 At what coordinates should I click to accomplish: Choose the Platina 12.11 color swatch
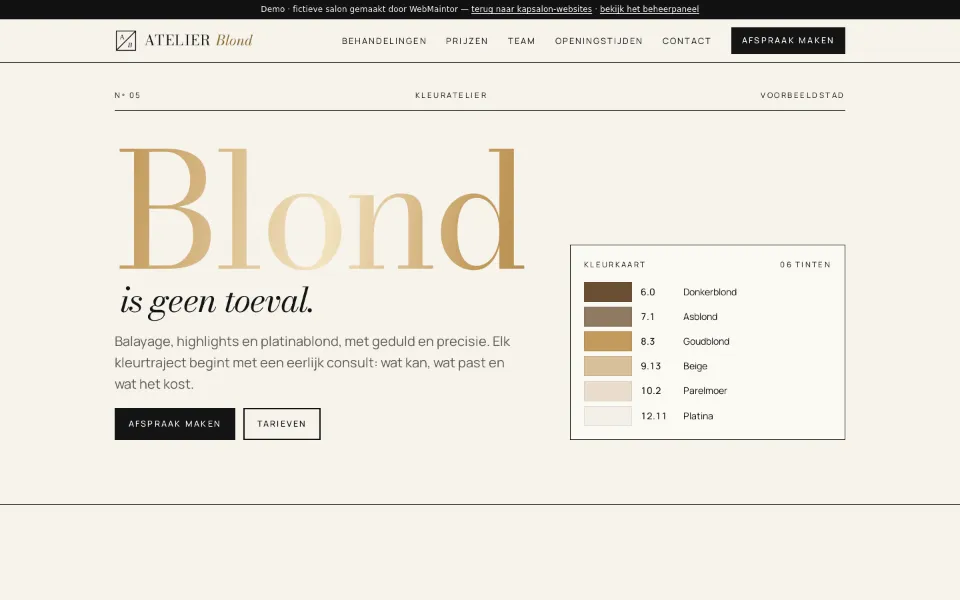tap(607, 416)
